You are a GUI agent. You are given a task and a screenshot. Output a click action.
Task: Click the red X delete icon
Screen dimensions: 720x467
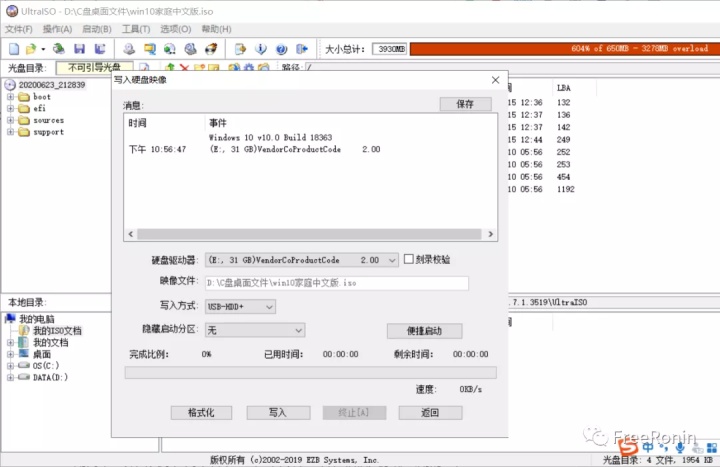click(185, 68)
